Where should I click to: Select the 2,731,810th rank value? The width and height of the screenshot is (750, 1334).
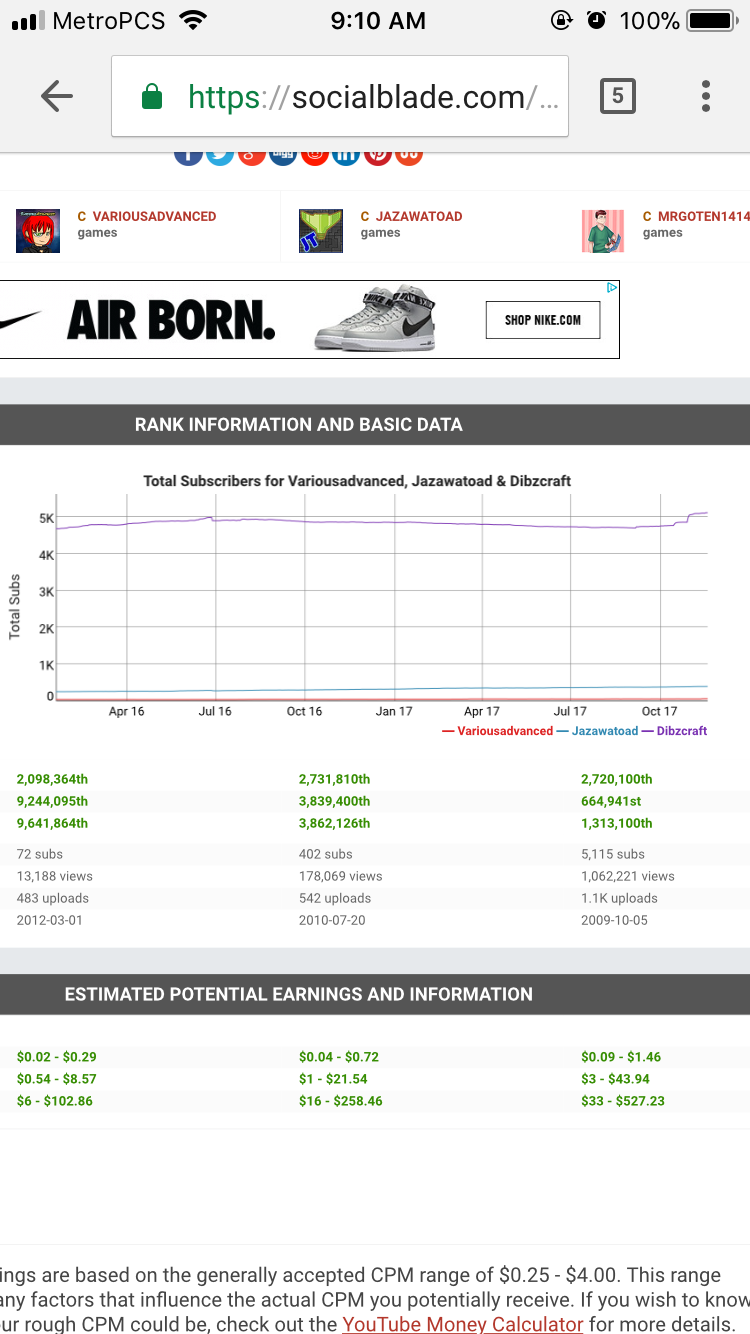coord(334,779)
